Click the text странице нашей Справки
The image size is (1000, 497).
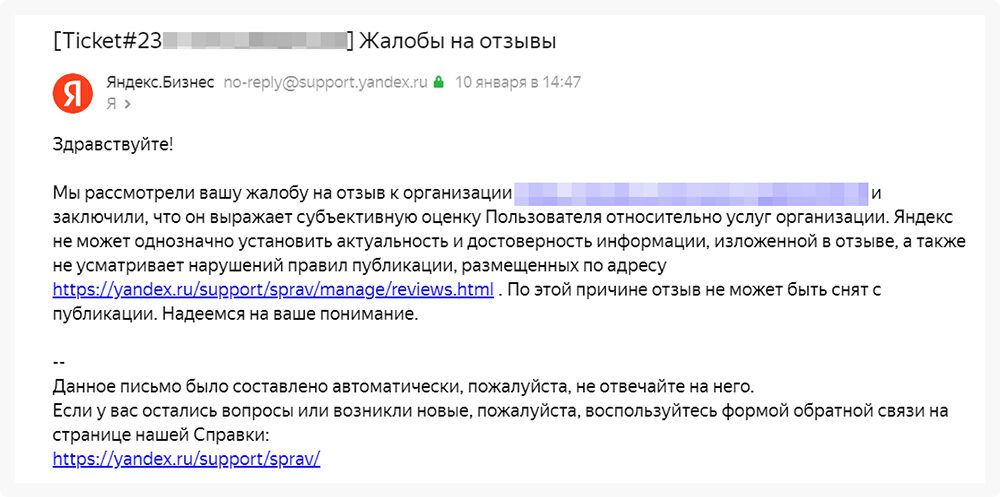pos(161,435)
